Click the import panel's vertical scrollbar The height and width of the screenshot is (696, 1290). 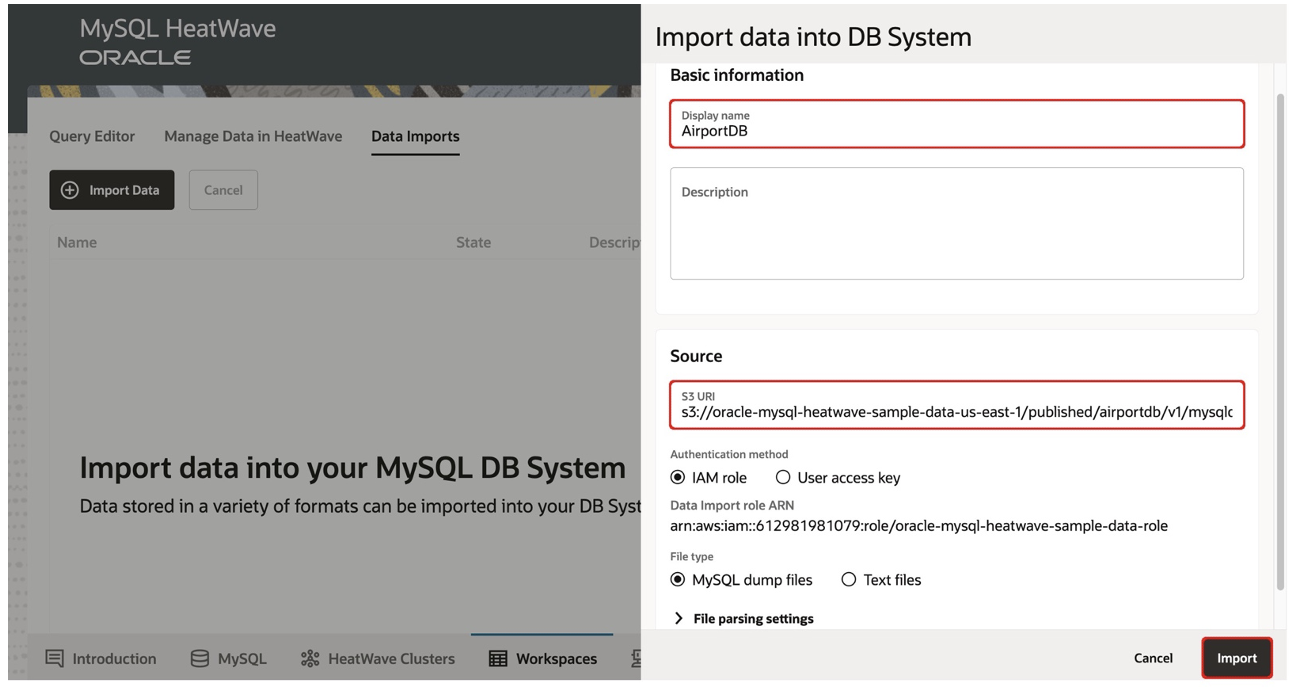coord(1281,340)
